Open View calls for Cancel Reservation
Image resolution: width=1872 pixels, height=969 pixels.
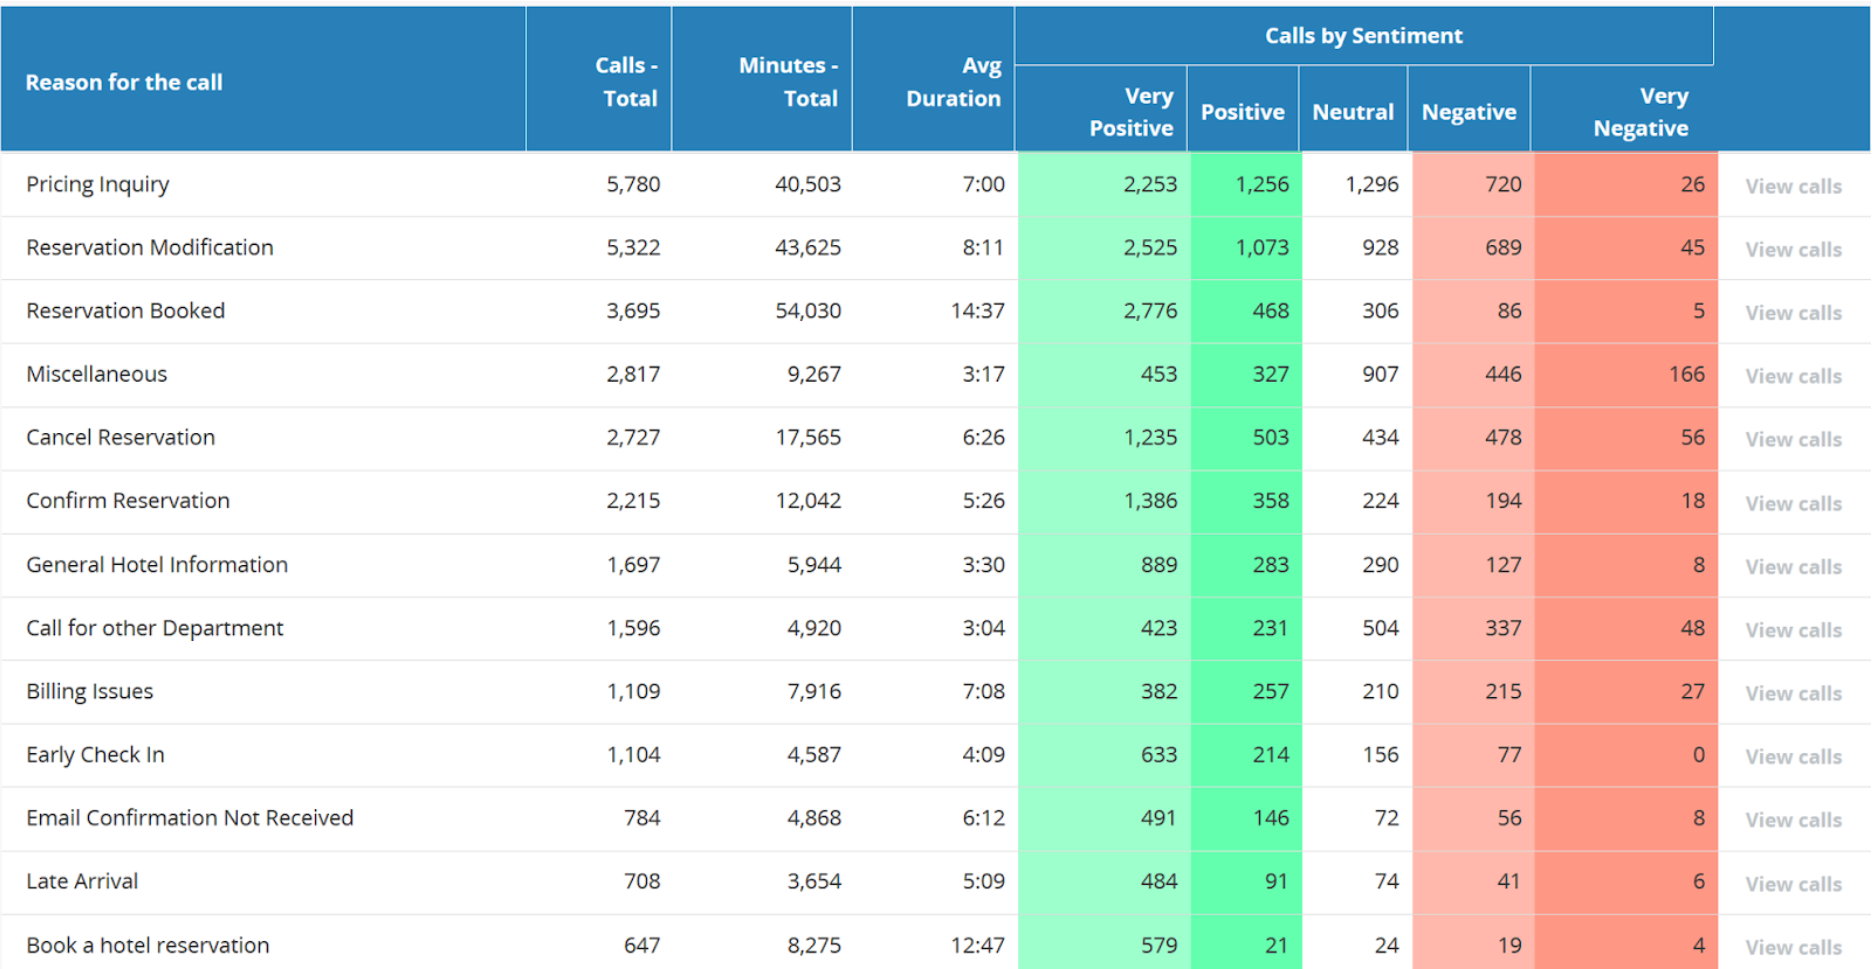[x=1793, y=439]
